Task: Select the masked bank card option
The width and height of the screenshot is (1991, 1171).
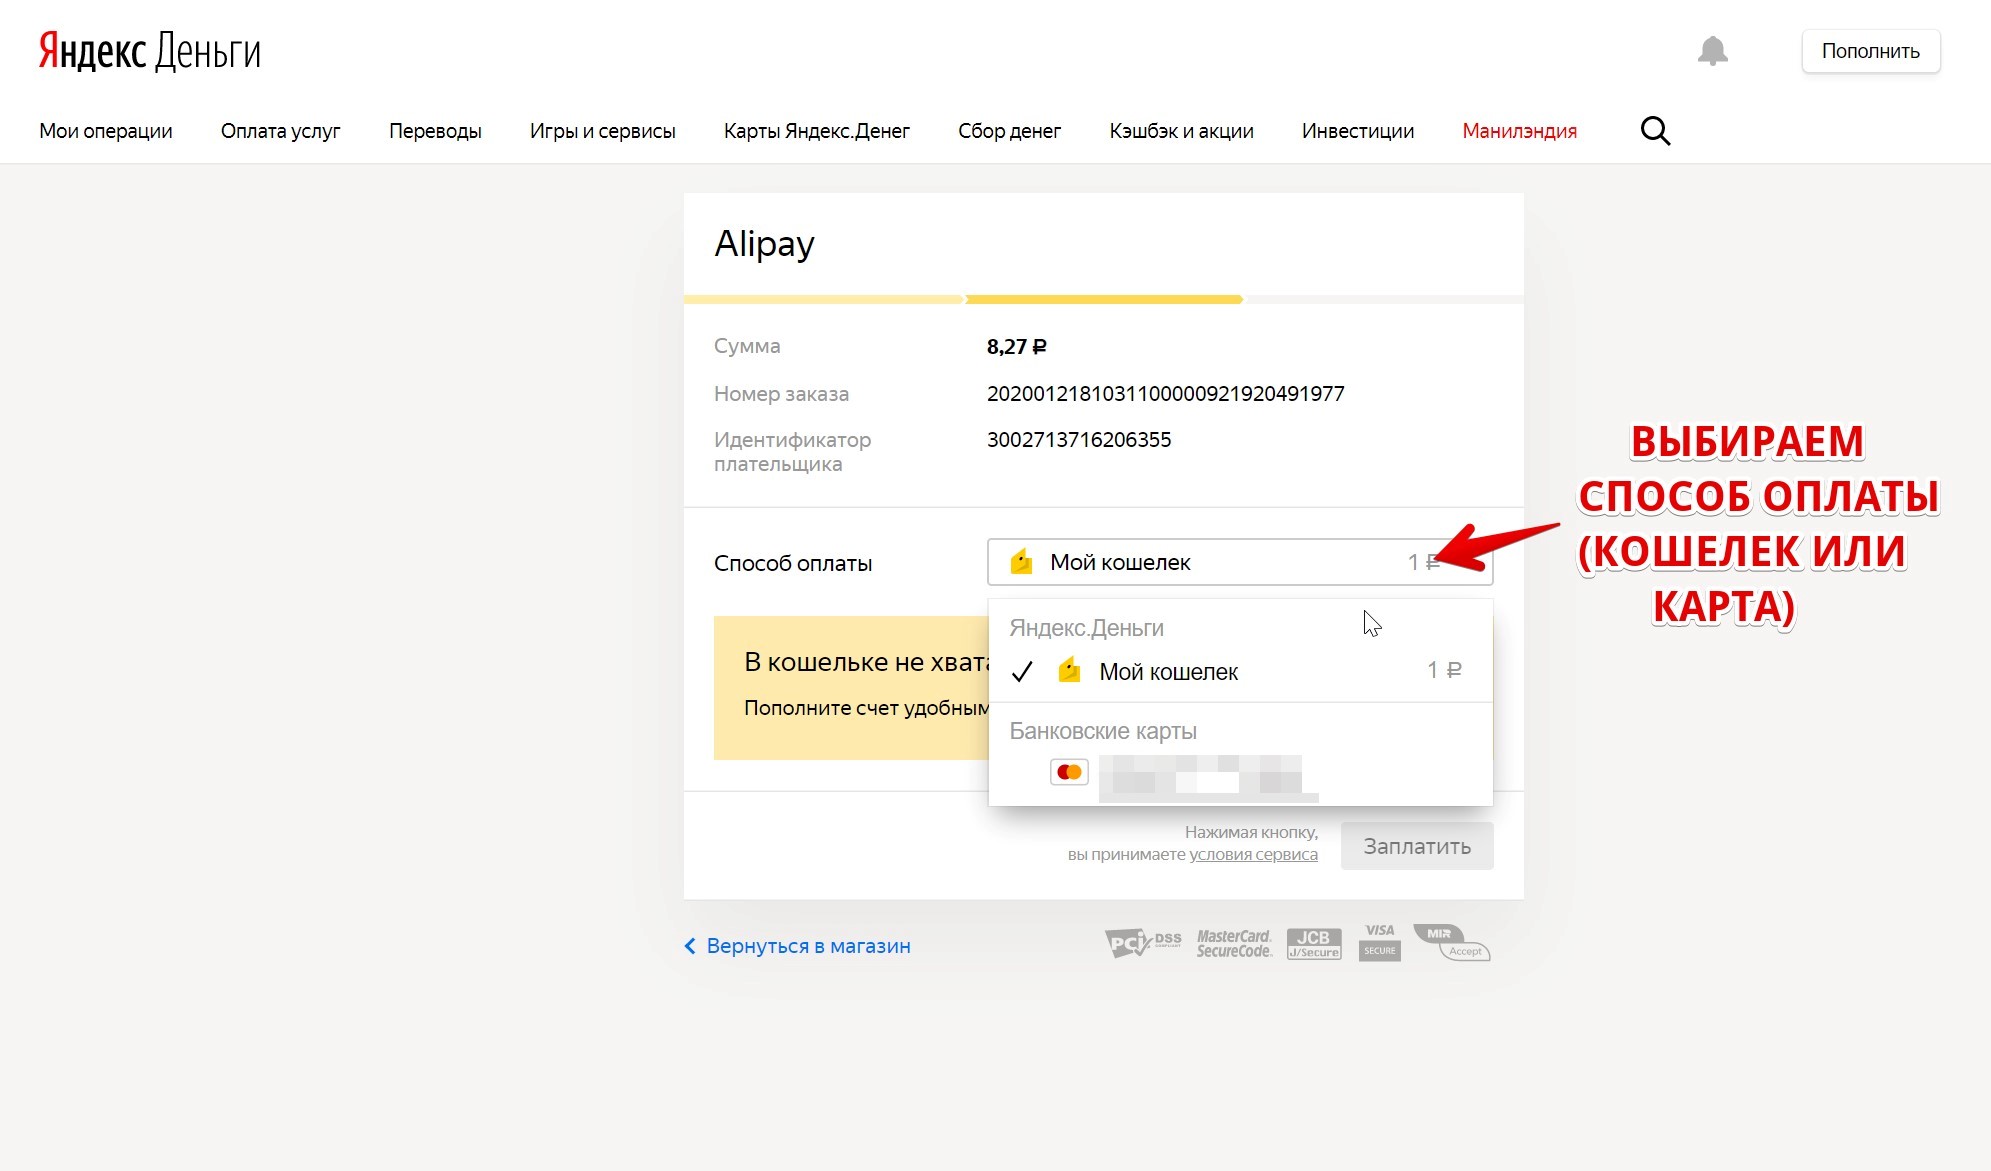Action: (x=1240, y=774)
